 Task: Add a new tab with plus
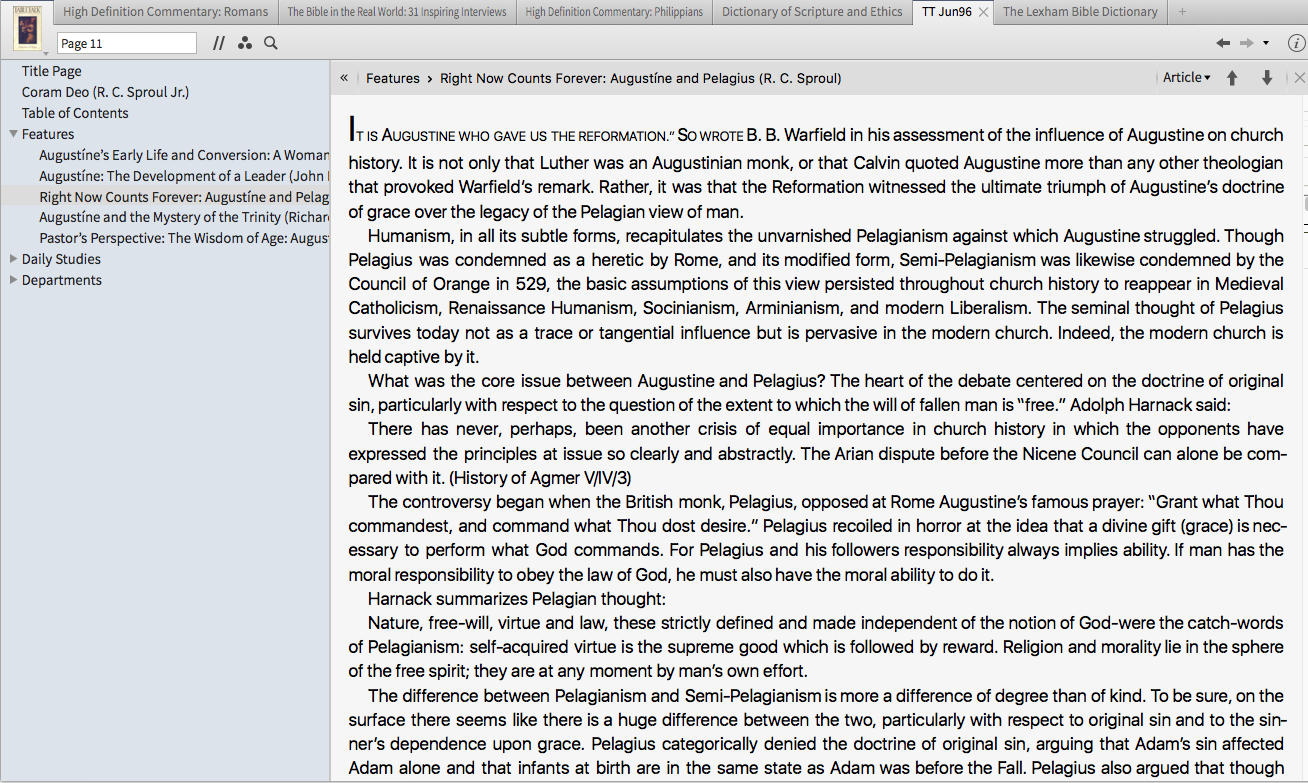1183,12
